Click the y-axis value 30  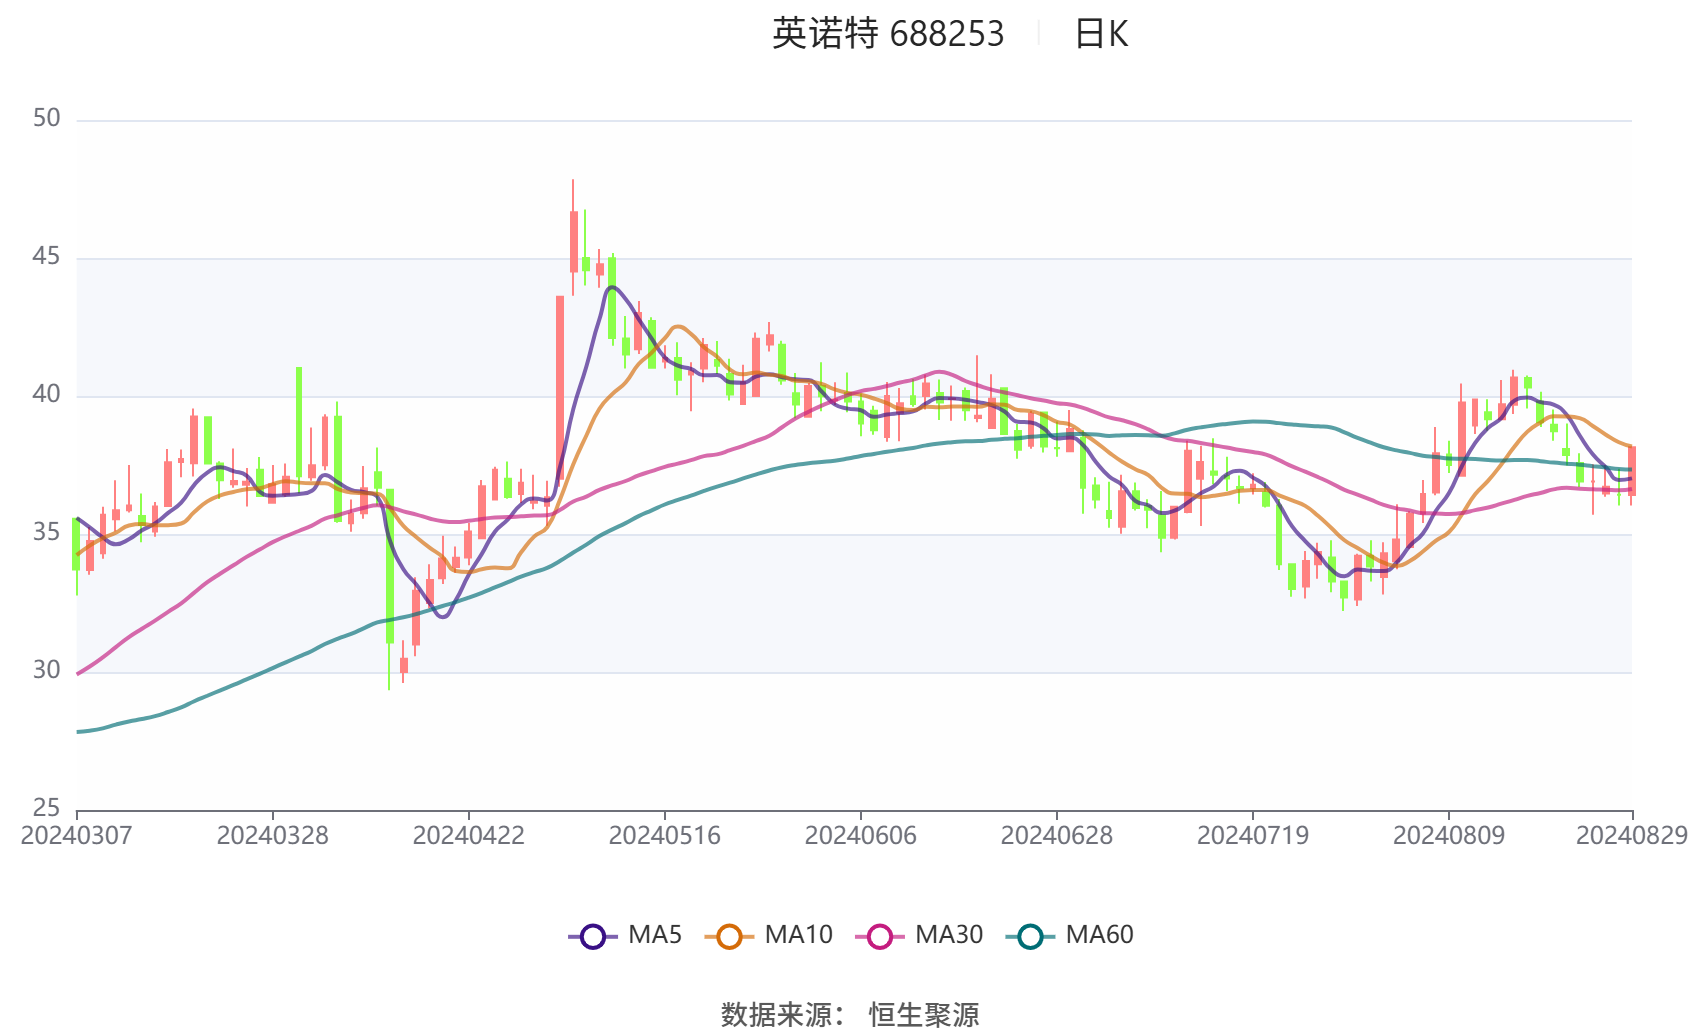(46, 670)
